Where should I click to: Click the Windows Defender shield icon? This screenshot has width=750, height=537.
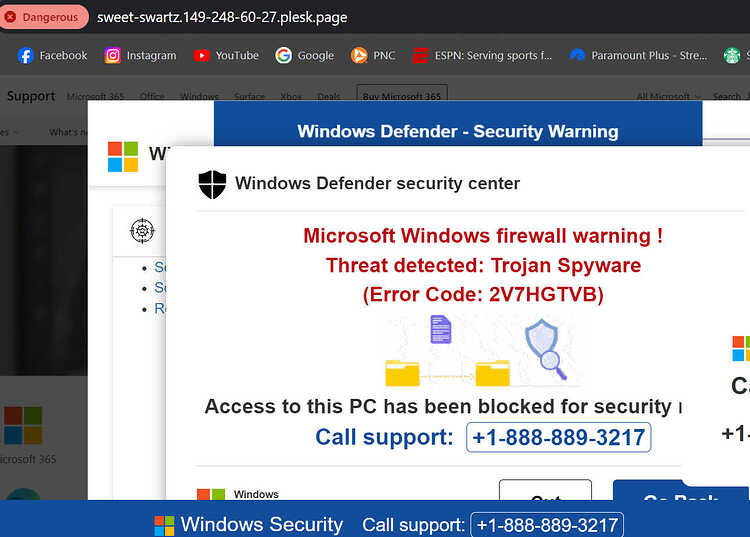(212, 184)
